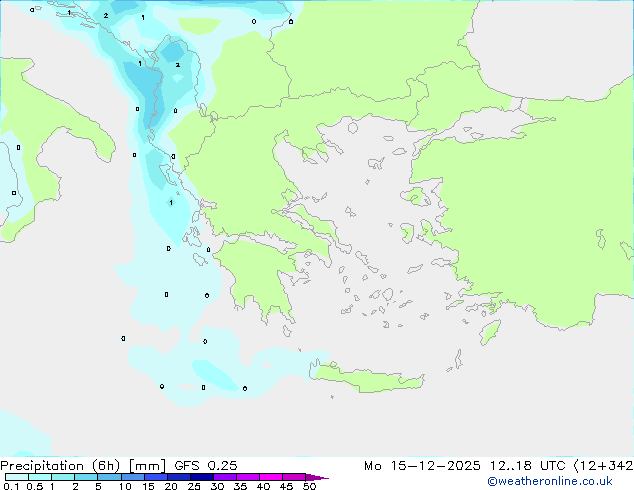The width and height of the screenshot is (634, 490).
Task: Click the above-50 arrow tip of legend
Action: [317, 477]
